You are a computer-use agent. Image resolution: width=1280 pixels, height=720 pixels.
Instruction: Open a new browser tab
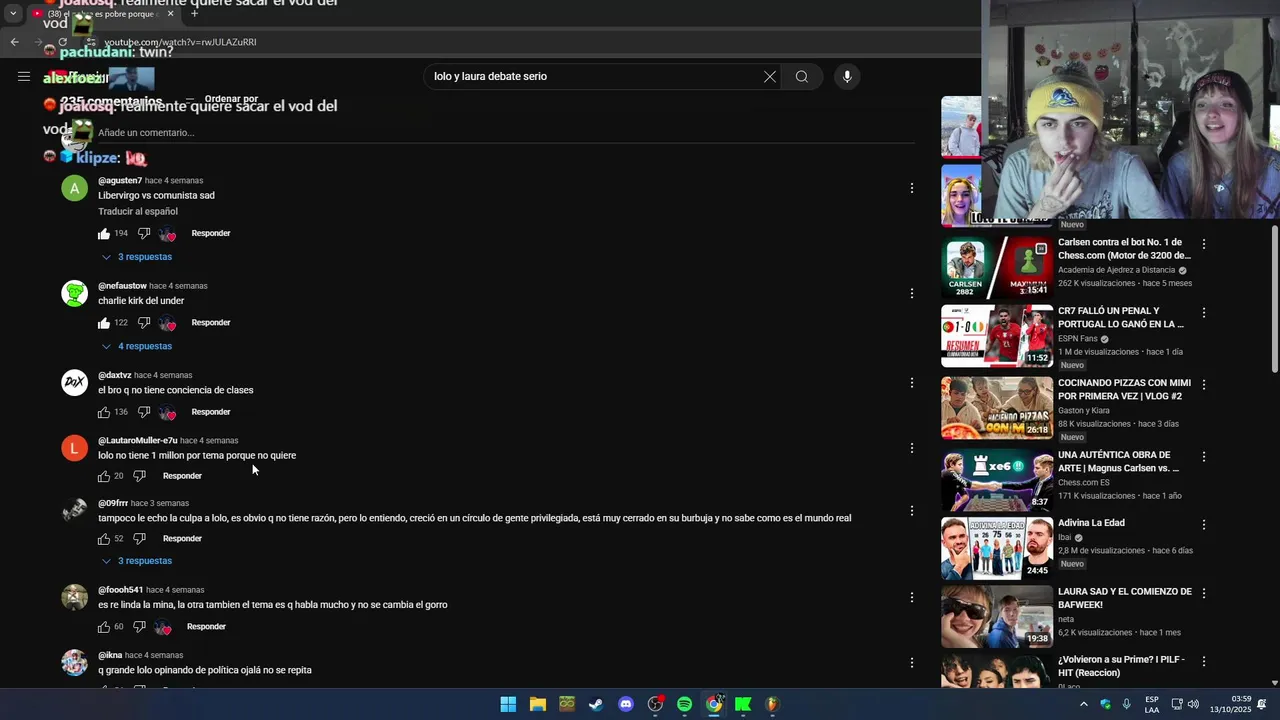point(194,14)
